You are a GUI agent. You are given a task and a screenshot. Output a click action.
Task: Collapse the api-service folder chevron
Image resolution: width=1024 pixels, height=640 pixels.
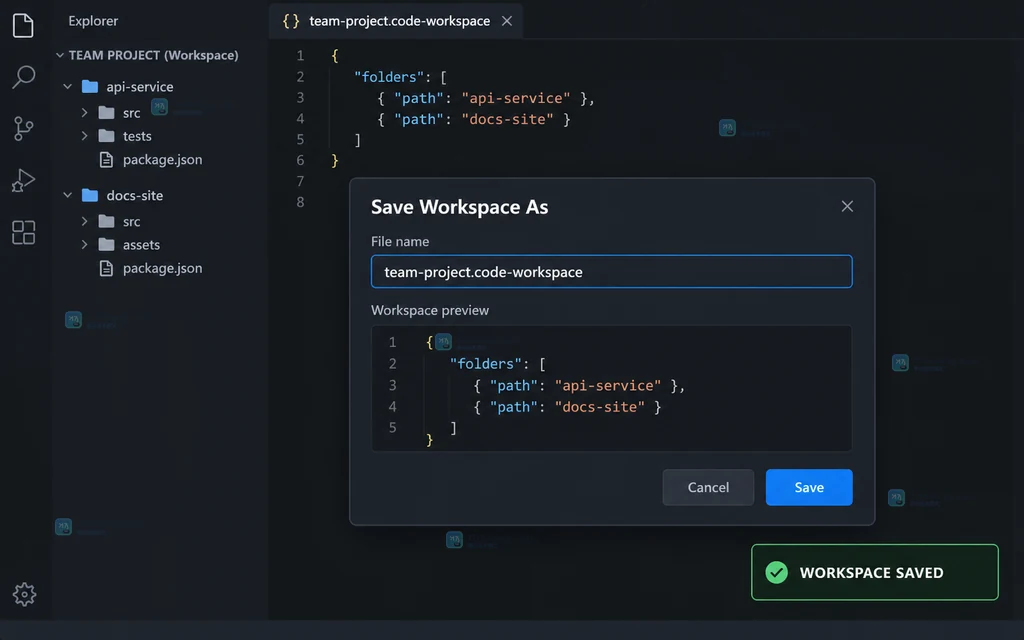(67, 86)
